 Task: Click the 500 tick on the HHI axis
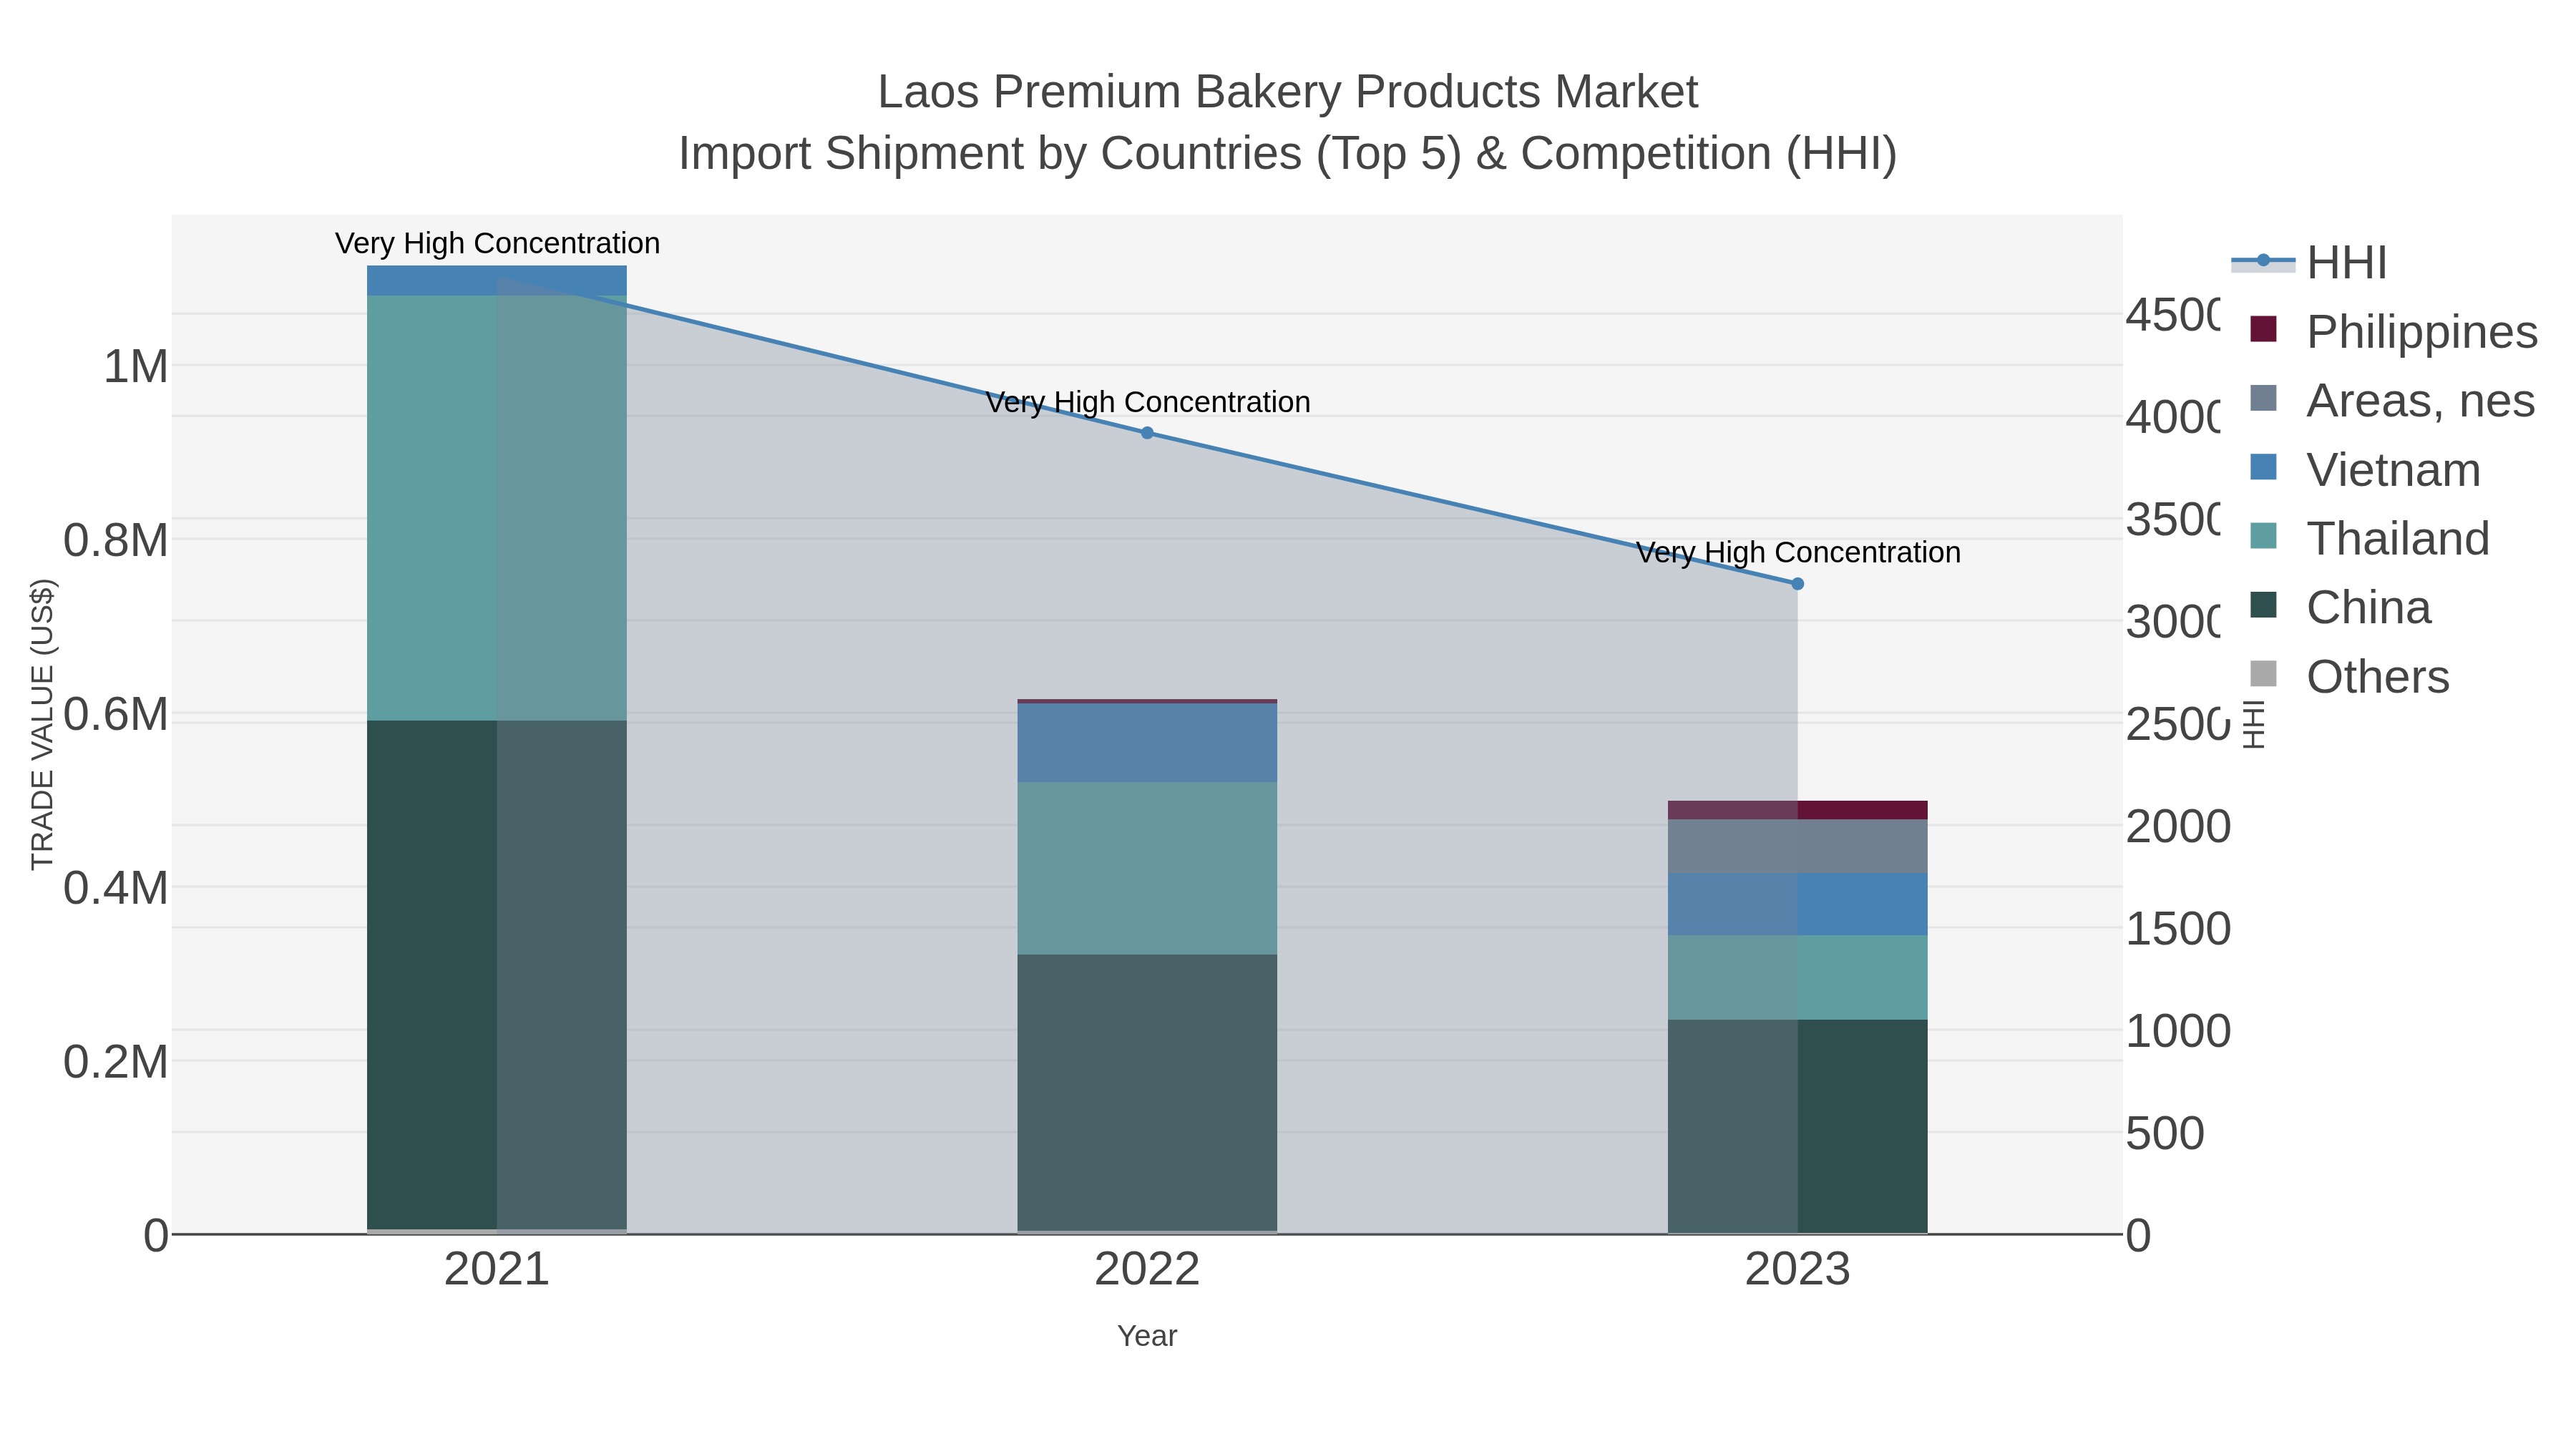point(2165,1134)
